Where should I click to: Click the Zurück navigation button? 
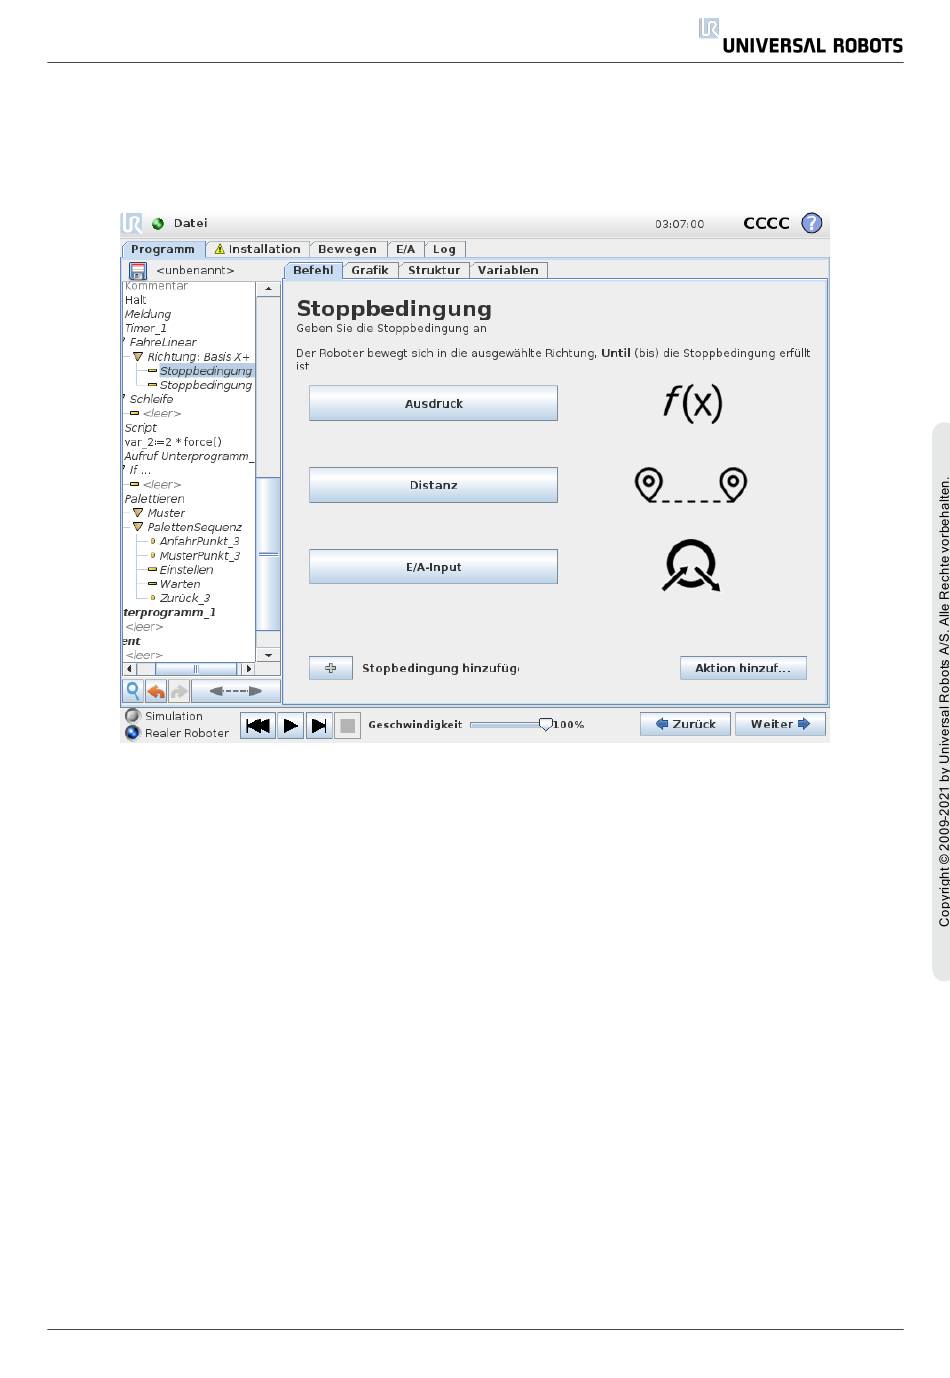(x=685, y=724)
